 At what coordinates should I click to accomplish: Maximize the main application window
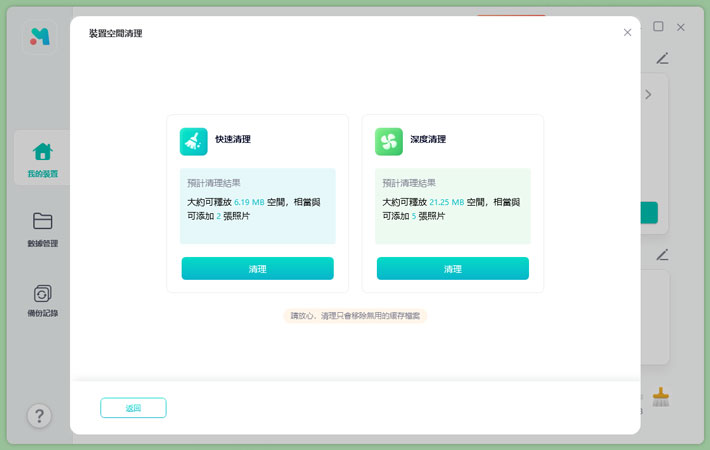tap(658, 26)
